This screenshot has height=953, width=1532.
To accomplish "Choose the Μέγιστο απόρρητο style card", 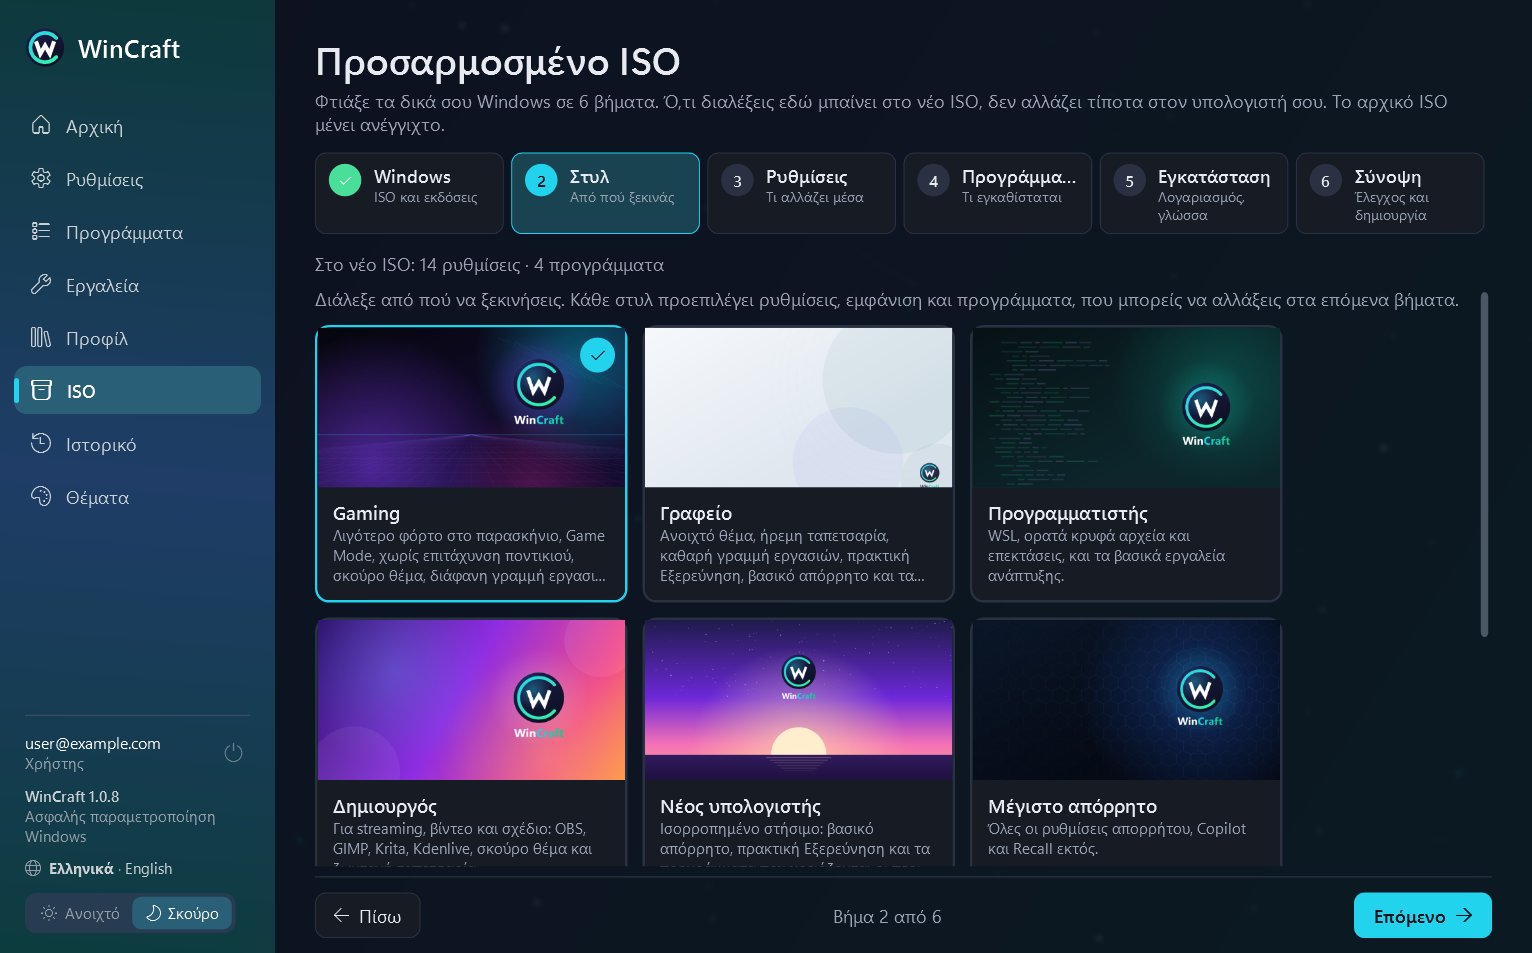I will coord(1126,742).
